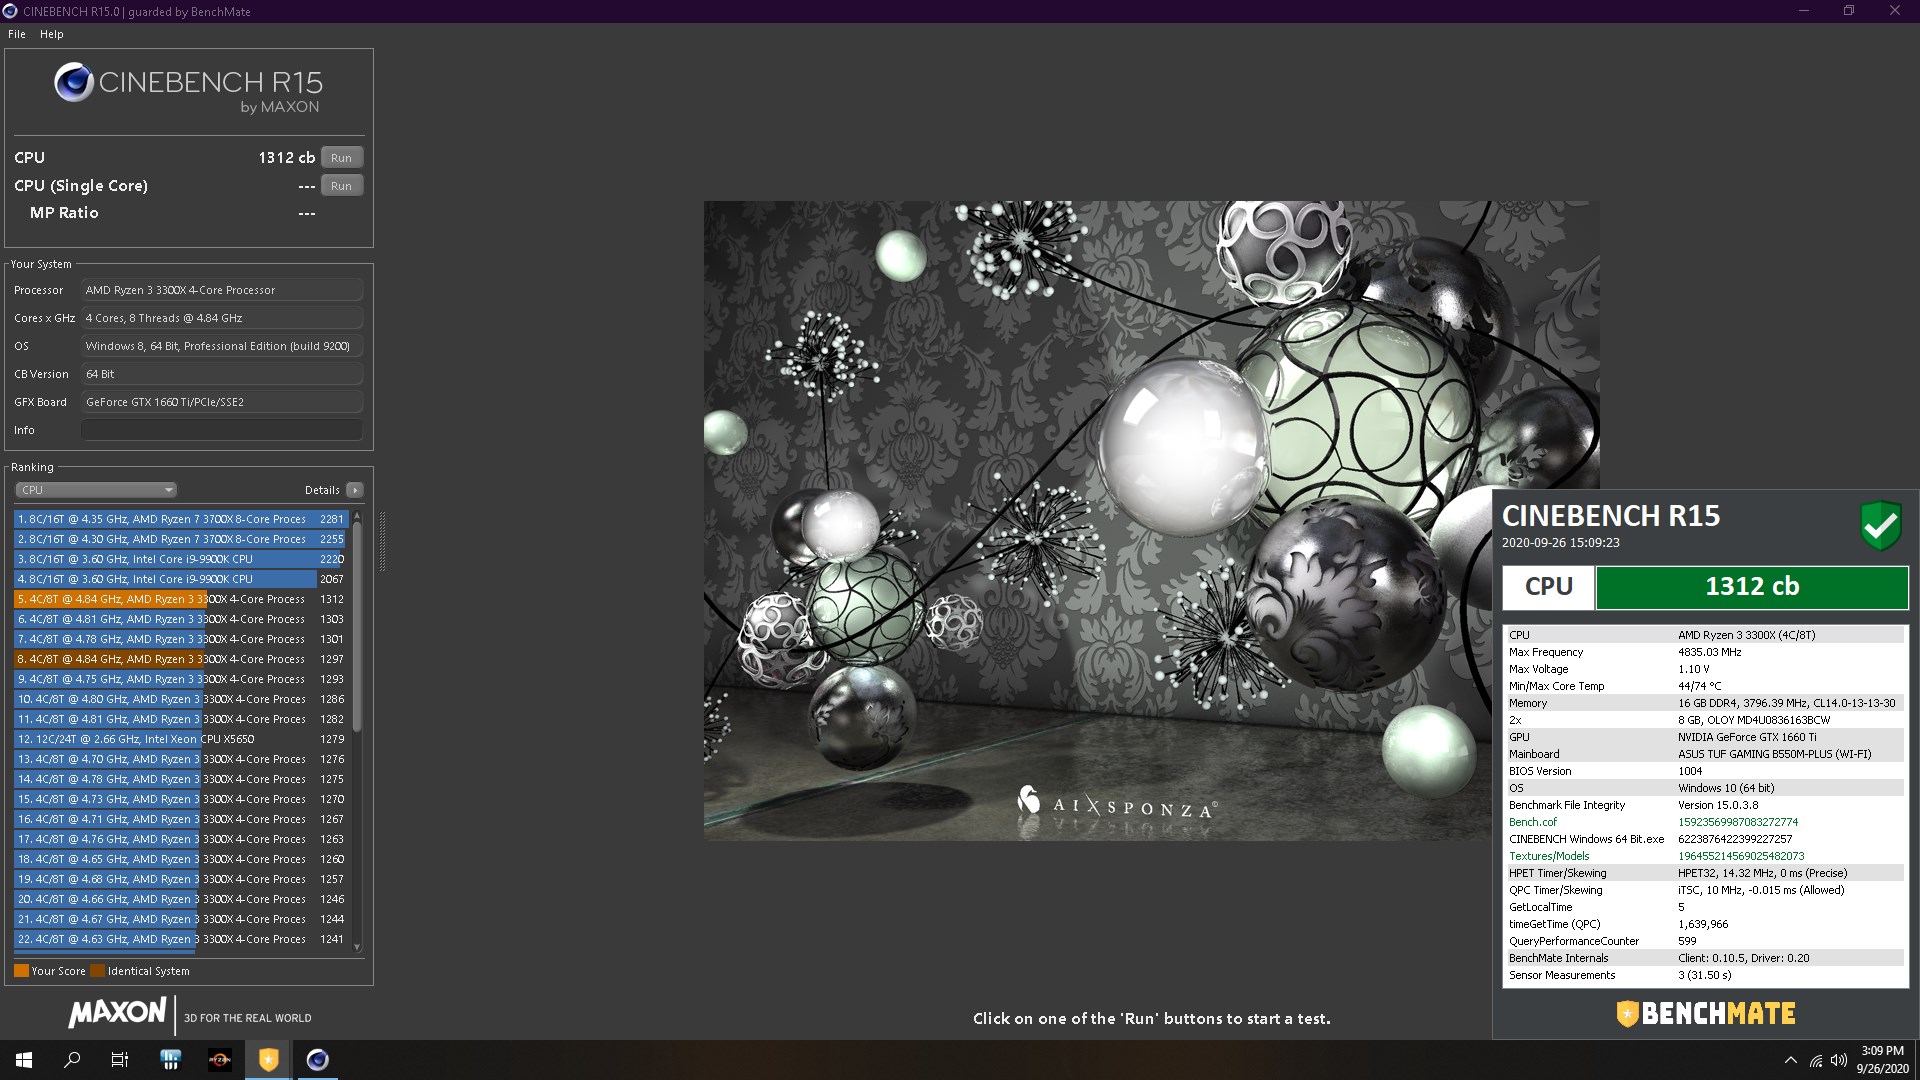Open the File menu

(17, 34)
